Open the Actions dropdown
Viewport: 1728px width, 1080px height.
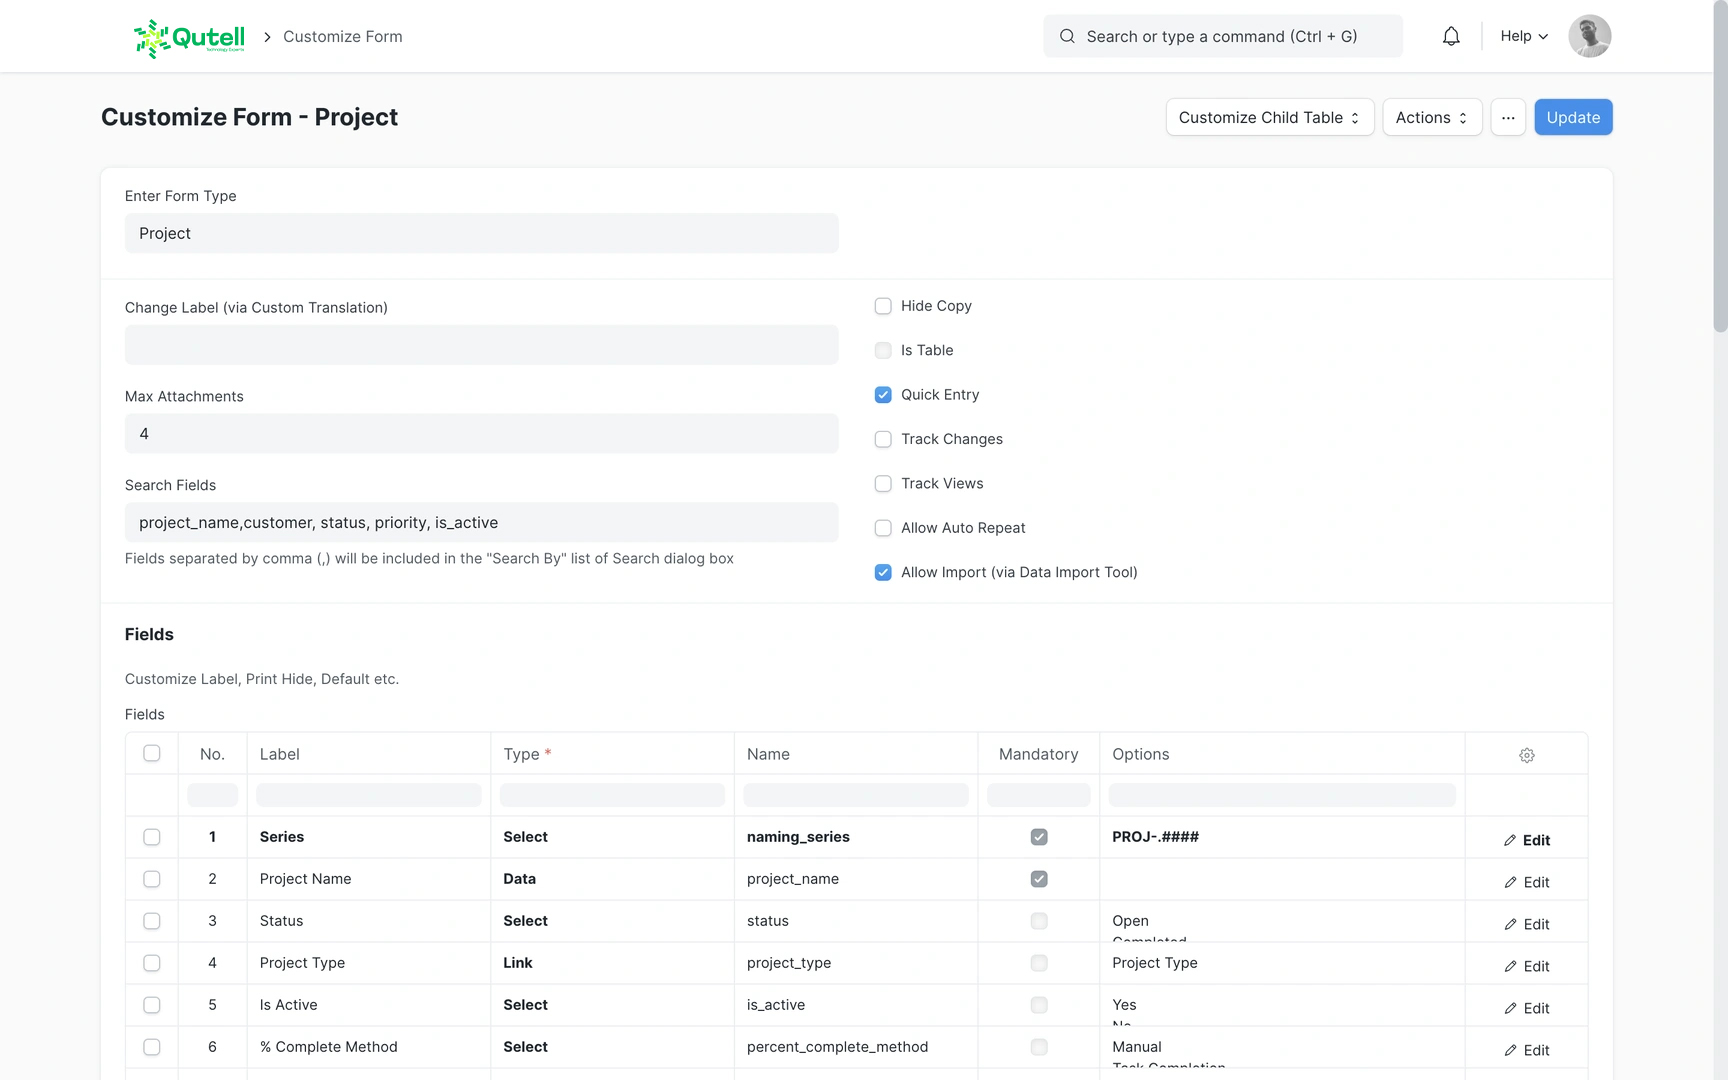pos(1431,118)
